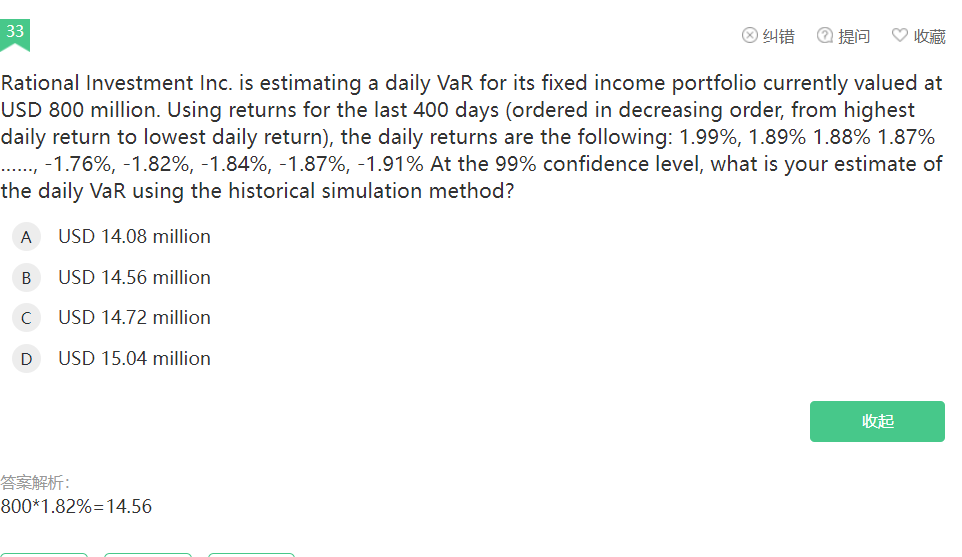Select answer option A circle
The image size is (962, 557).
coord(26,237)
